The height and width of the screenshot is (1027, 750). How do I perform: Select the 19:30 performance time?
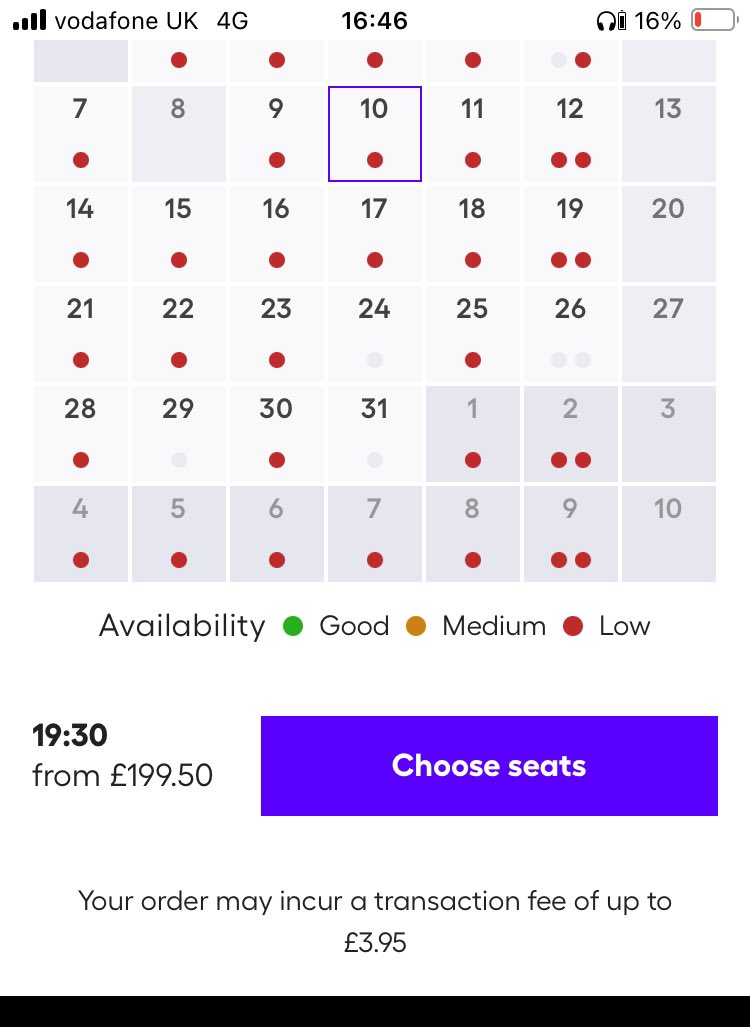[70, 735]
